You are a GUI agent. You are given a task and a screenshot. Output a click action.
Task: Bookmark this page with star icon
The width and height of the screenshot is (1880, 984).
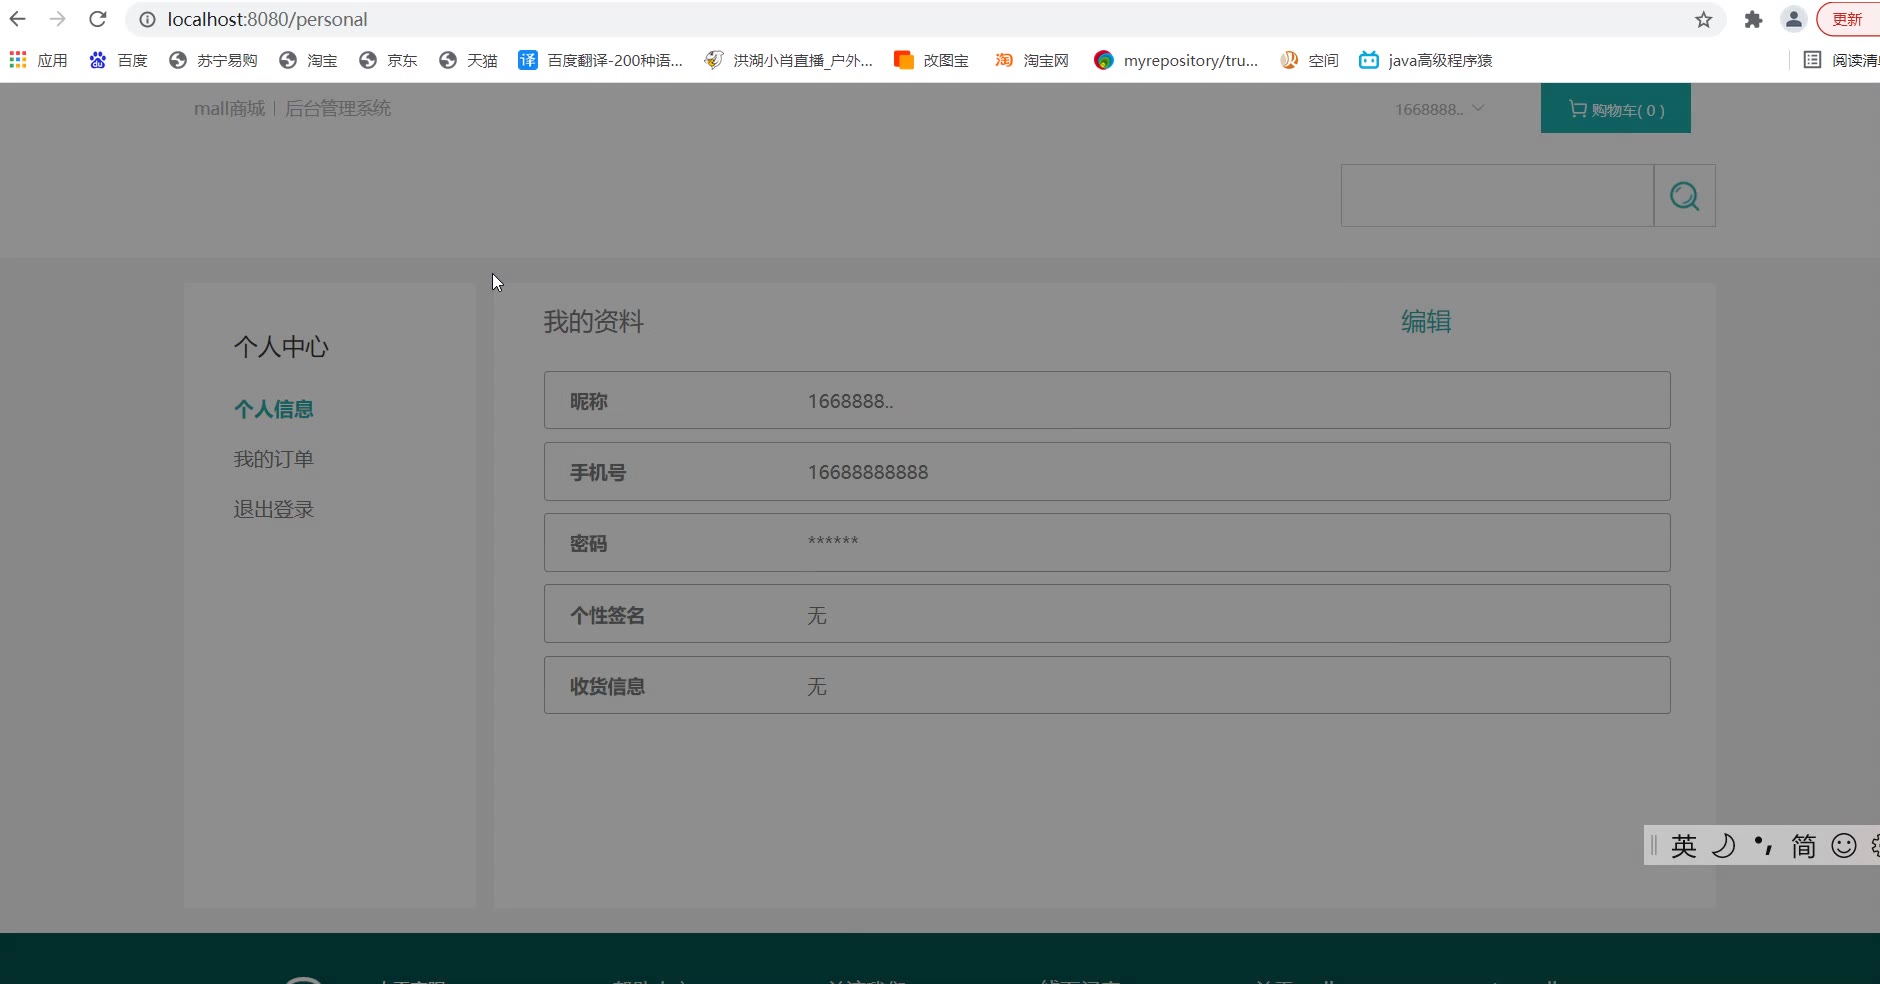point(1704,19)
